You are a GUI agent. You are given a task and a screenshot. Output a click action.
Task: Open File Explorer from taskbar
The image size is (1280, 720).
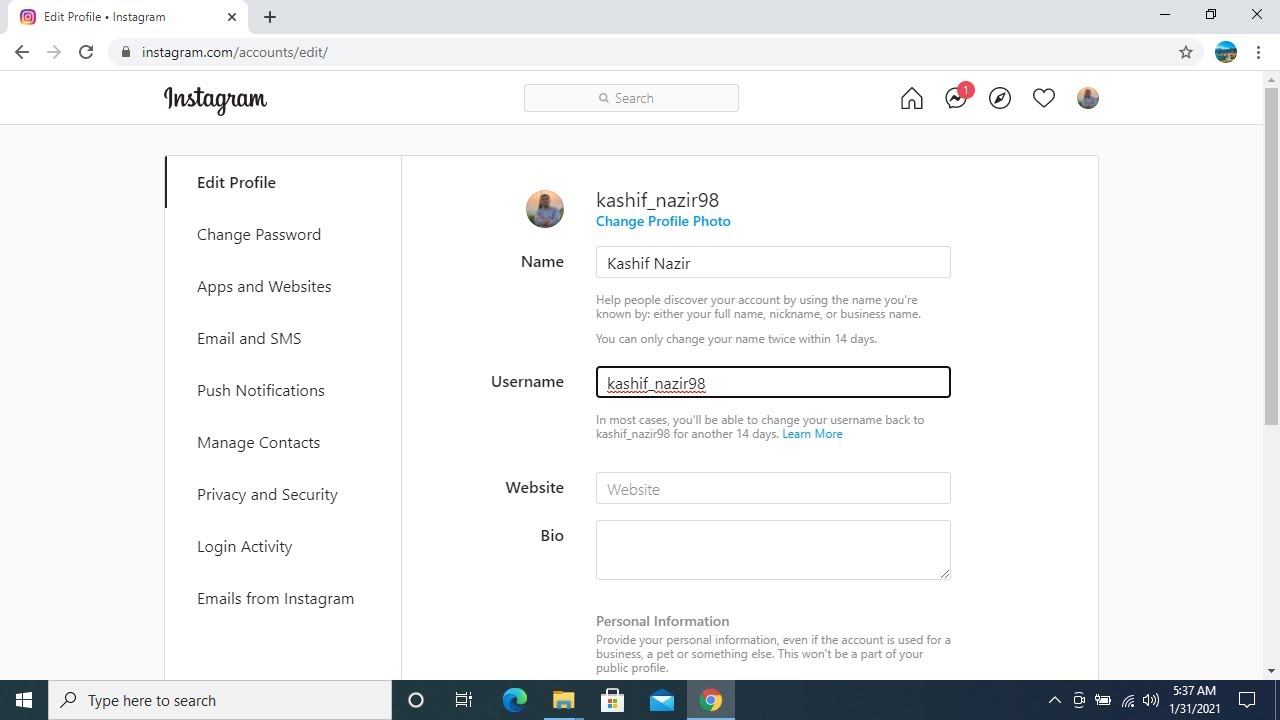pos(563,700)
